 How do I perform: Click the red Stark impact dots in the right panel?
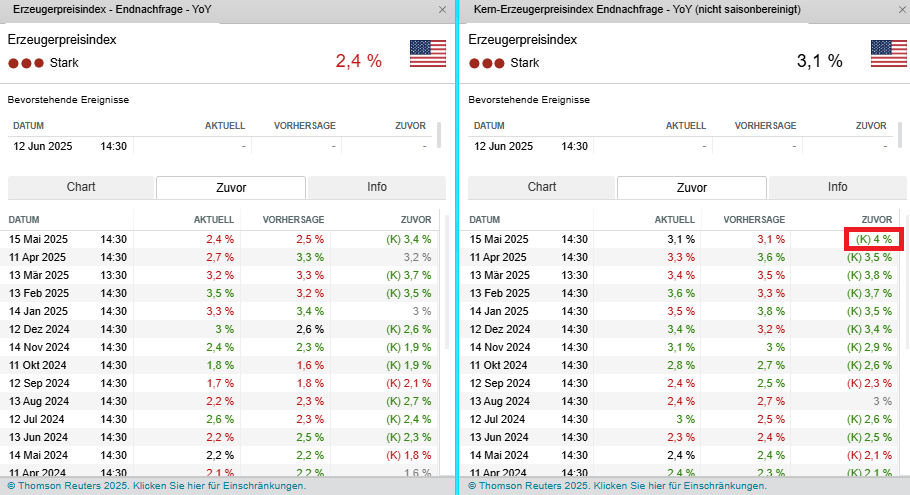click(487, 63)
